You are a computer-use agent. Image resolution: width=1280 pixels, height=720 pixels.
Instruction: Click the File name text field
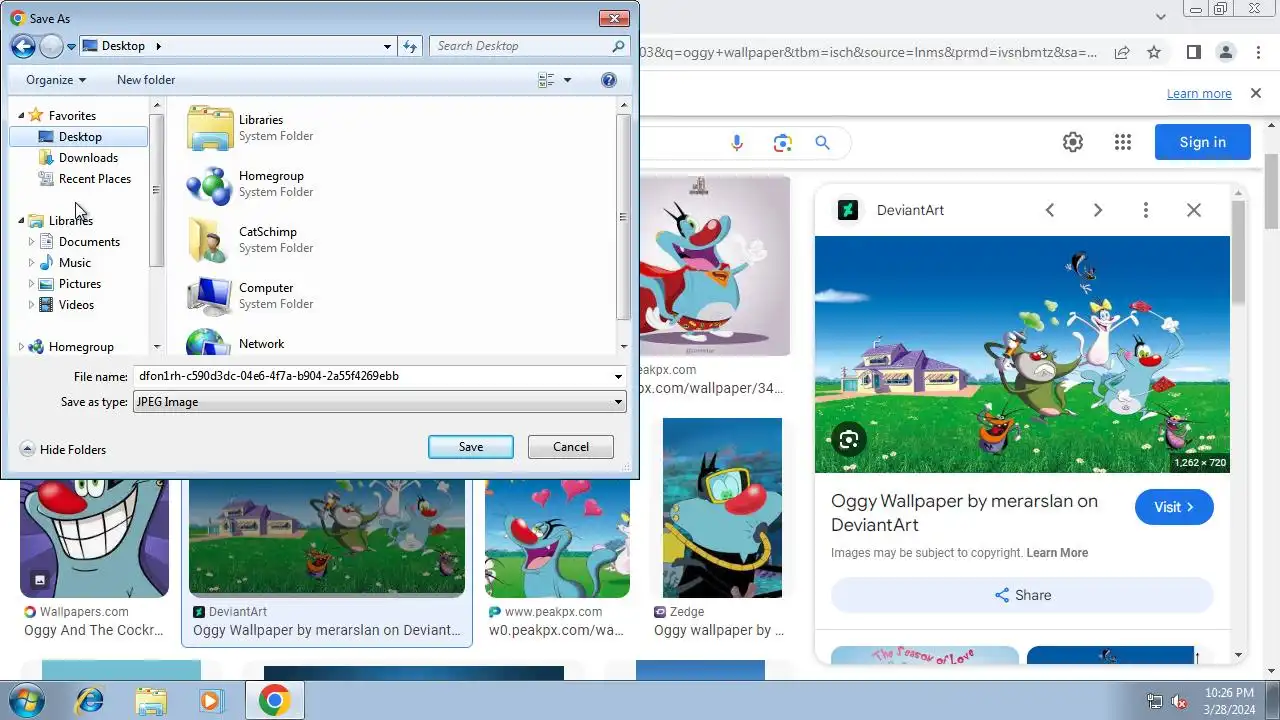371,376
